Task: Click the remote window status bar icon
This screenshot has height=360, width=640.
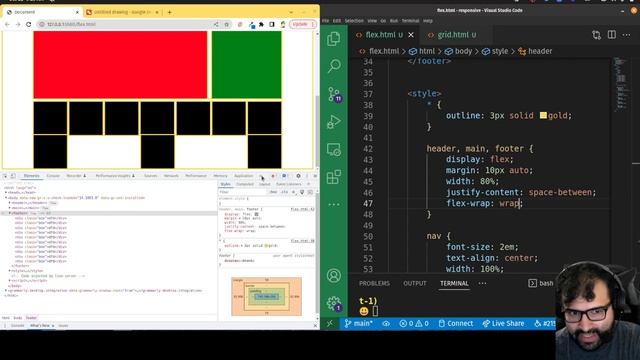Action: (330, 324)
